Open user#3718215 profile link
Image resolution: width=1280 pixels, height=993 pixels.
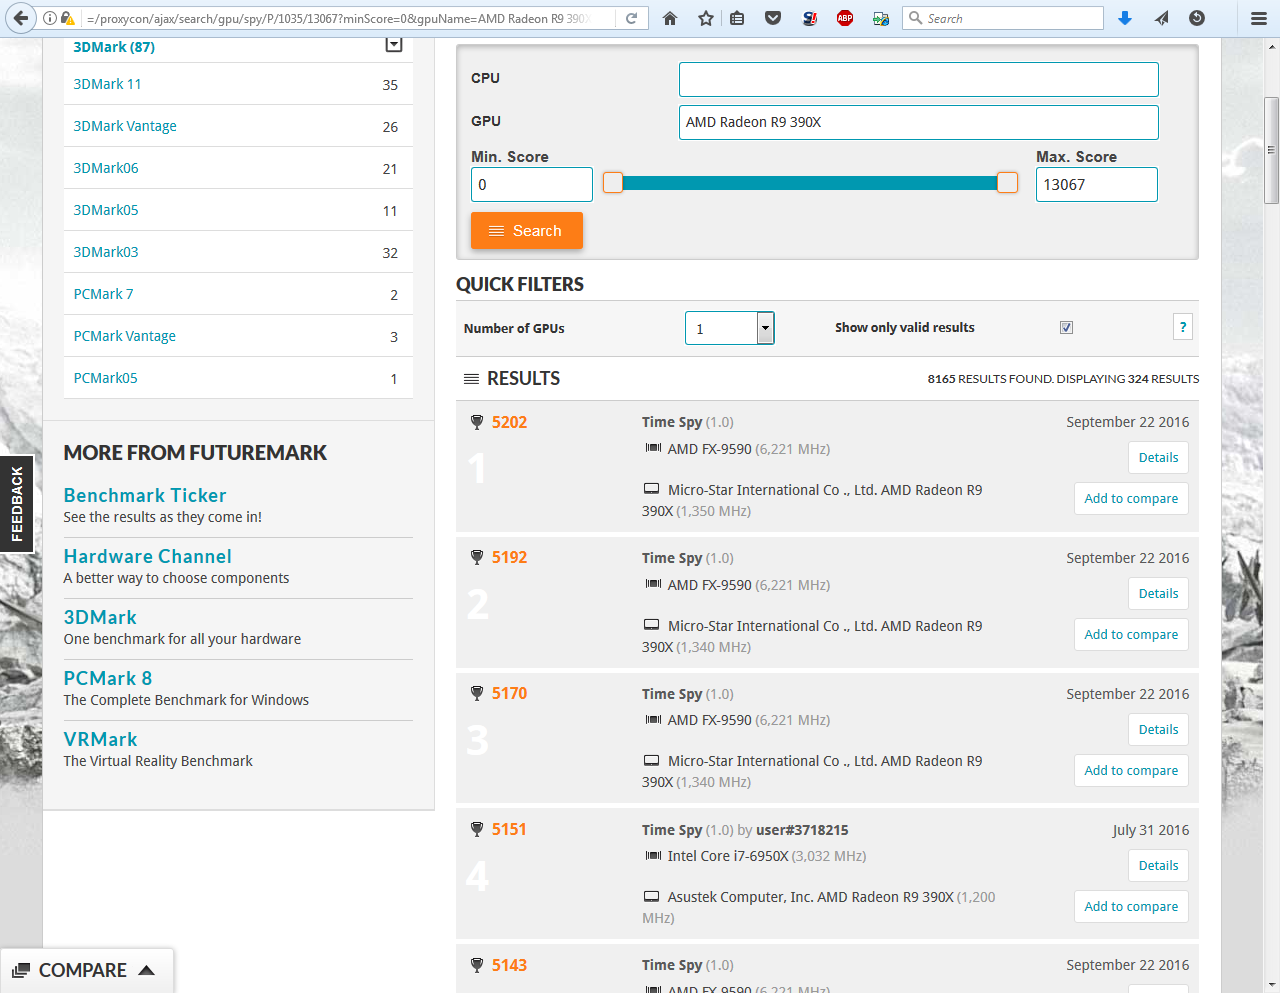coord(802,830)
